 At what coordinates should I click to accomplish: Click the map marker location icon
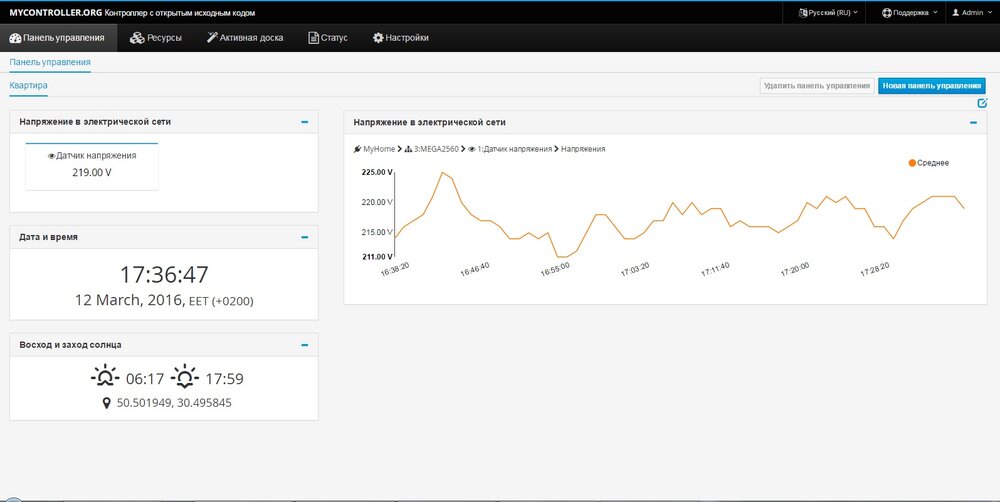point(106,403)
